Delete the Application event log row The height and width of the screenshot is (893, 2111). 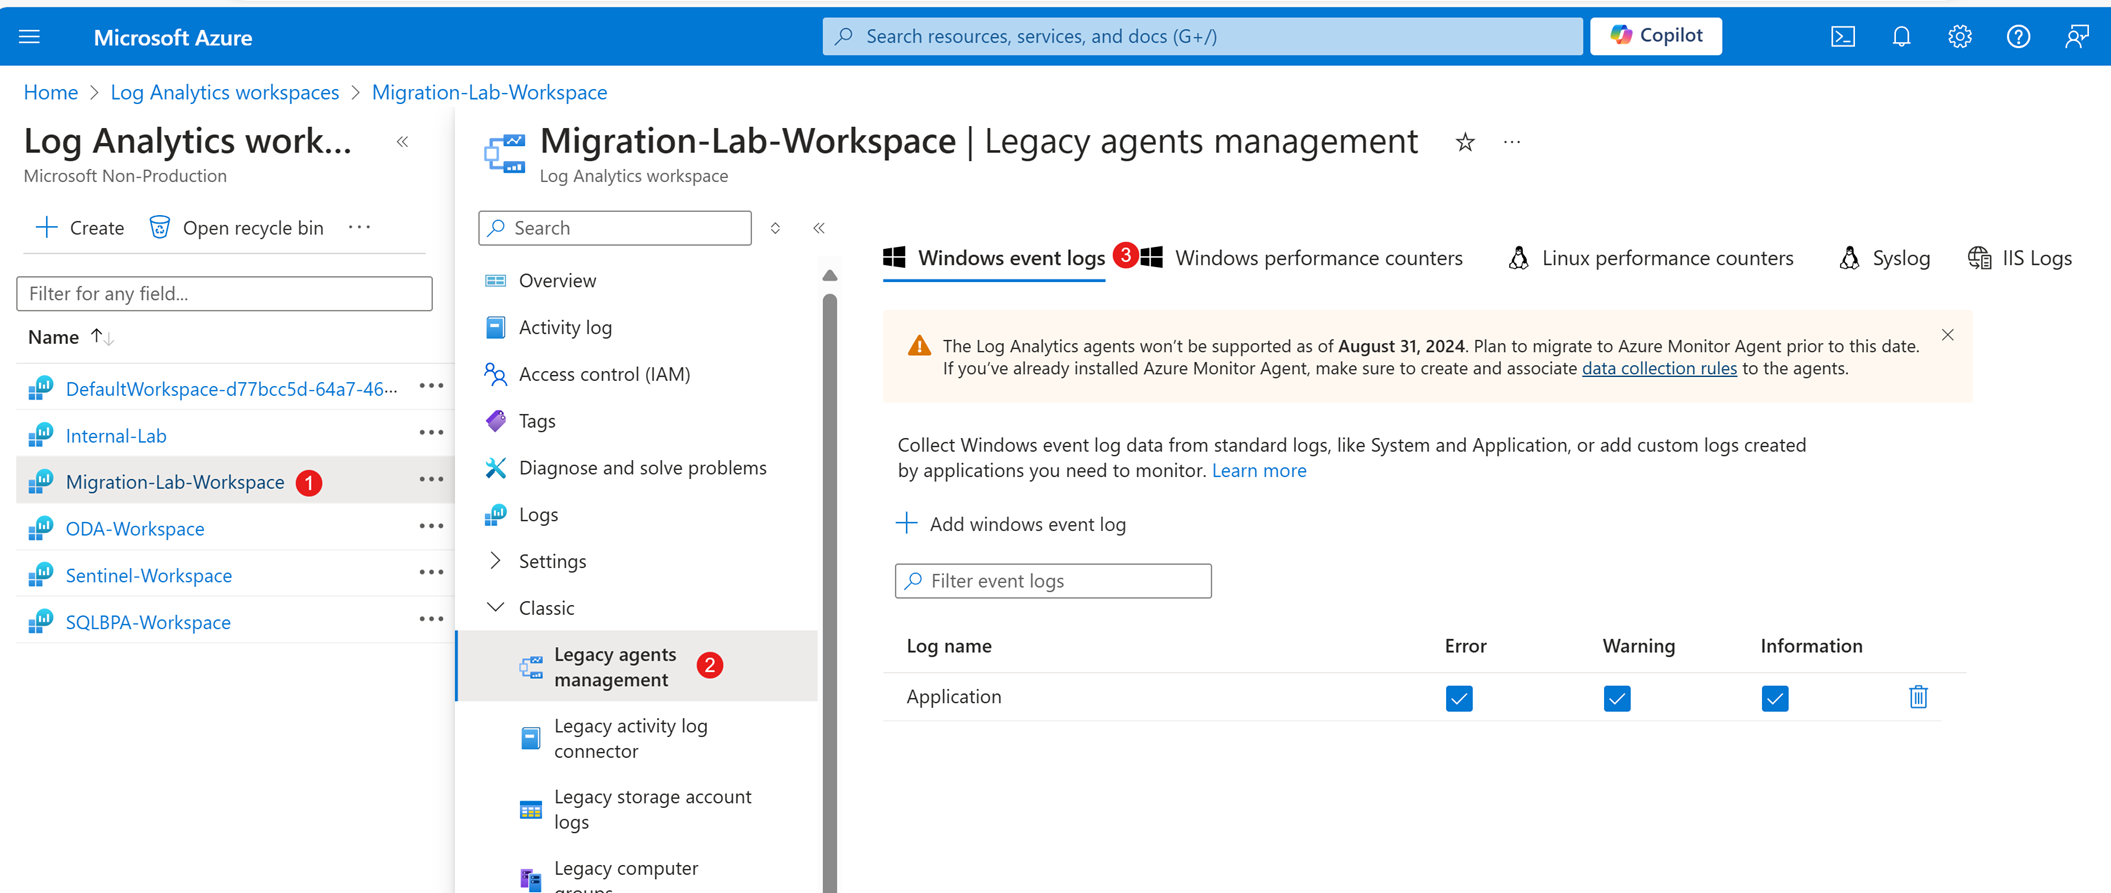coord(1917,697)
